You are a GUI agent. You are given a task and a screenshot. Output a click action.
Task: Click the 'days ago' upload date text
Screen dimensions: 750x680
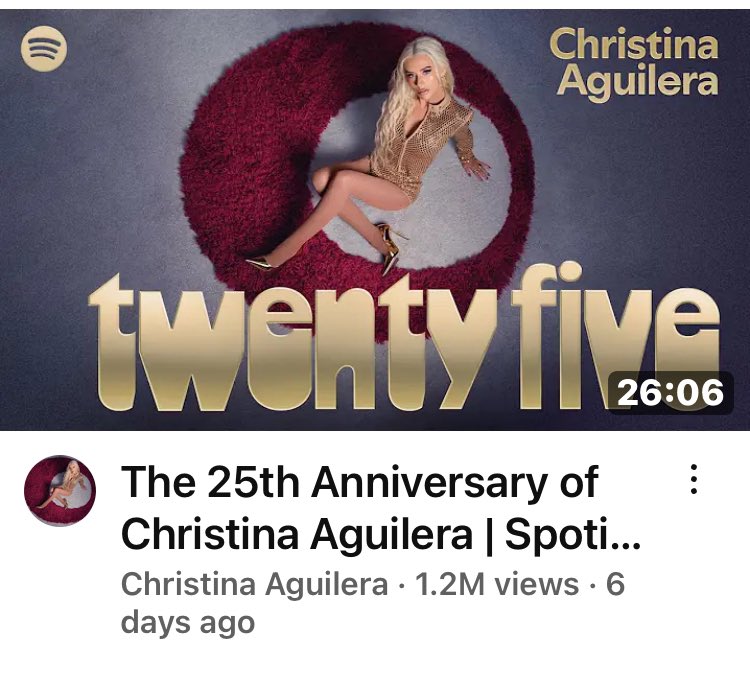click(188, 623)
